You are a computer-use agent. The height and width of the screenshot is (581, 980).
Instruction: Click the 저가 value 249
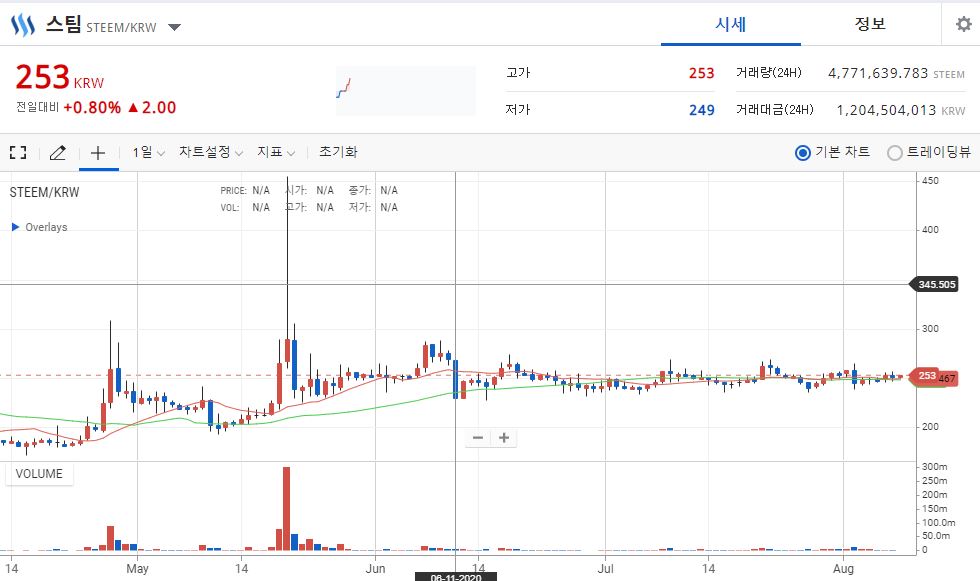(701, 110)
